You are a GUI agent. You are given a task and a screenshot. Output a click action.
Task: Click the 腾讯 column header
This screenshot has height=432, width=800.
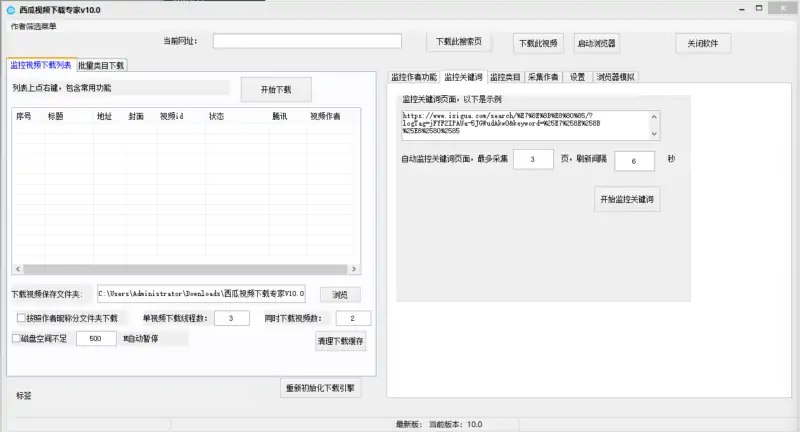point(288,116)
